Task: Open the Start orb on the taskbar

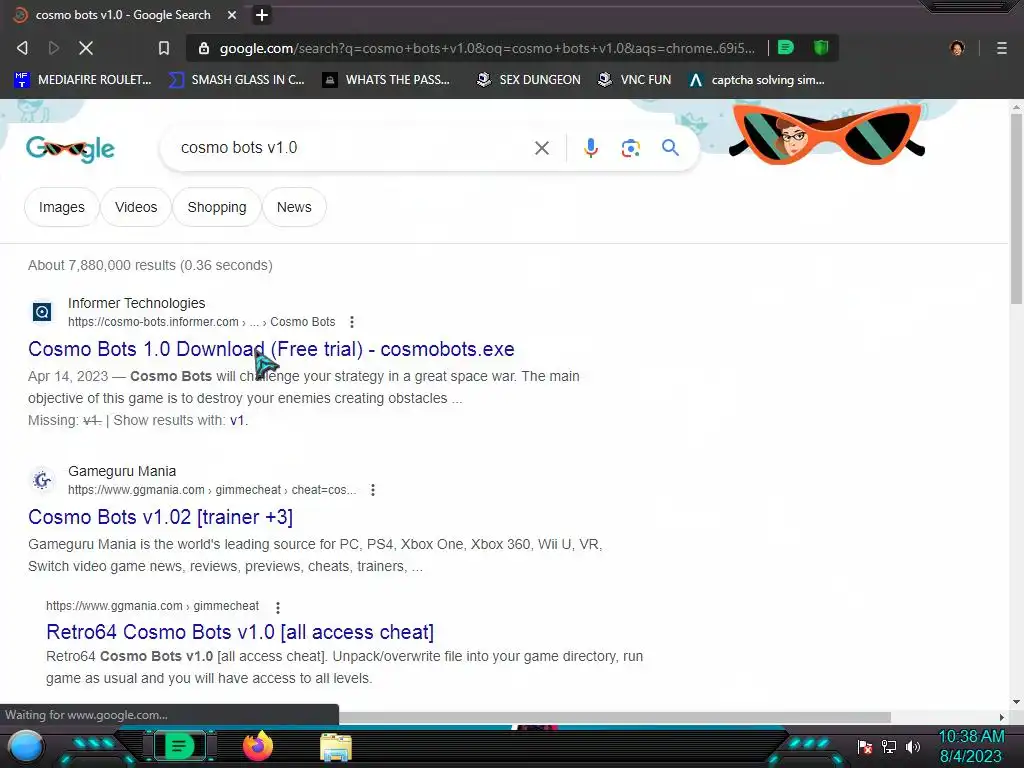Action: pos(26,747)
